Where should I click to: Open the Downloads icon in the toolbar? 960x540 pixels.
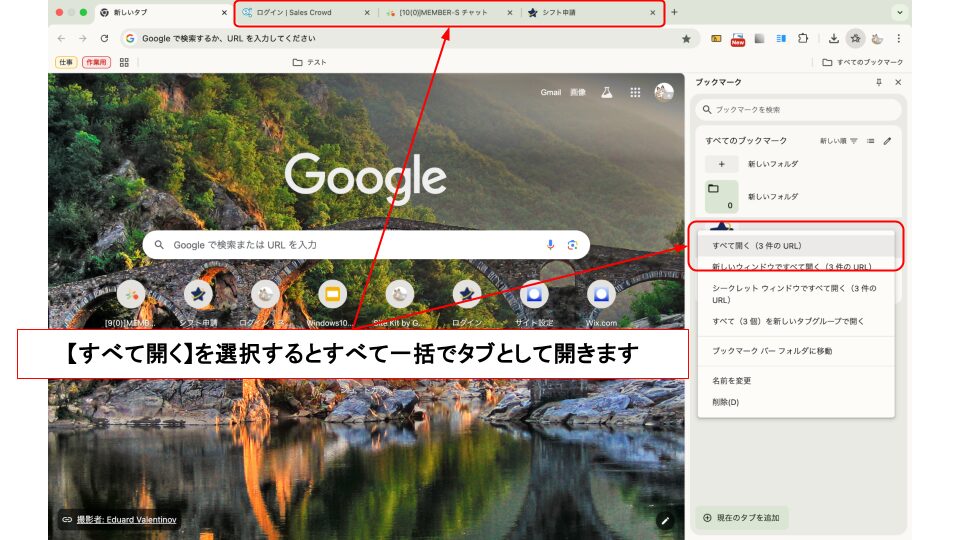point(833,38)
